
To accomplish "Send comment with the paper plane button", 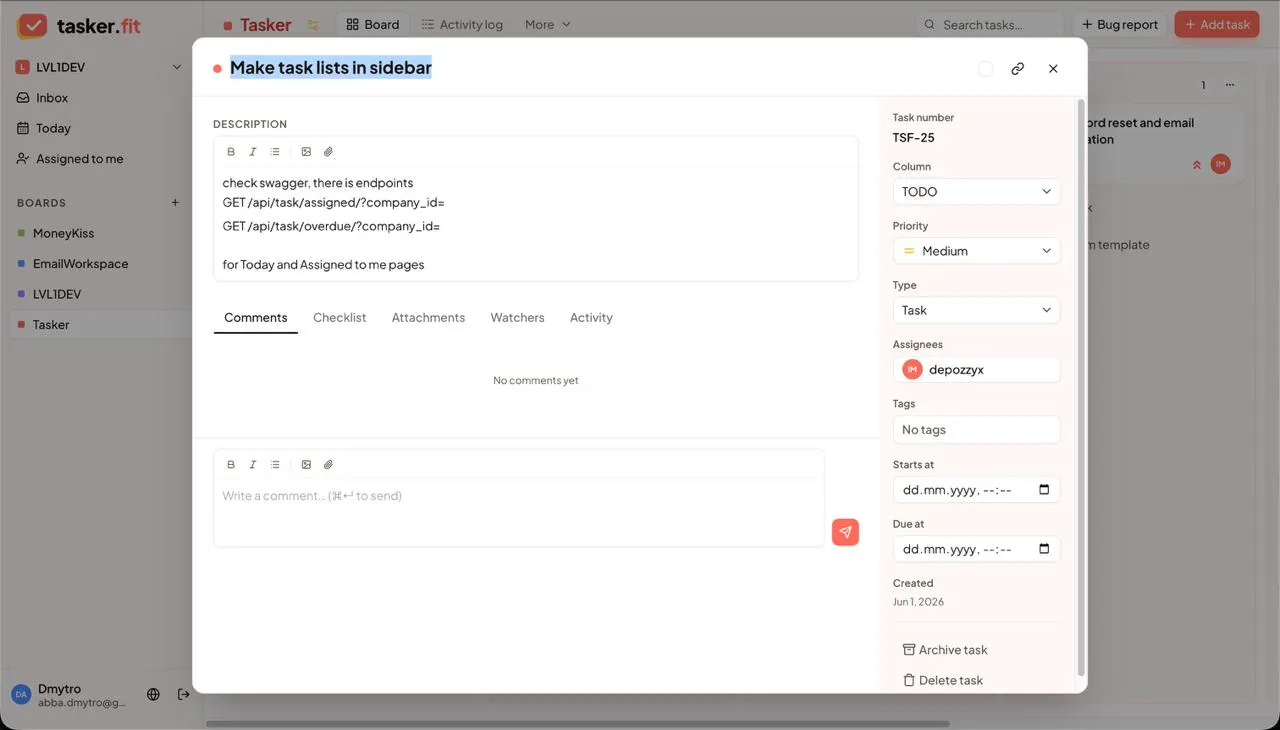I will 845,532.
